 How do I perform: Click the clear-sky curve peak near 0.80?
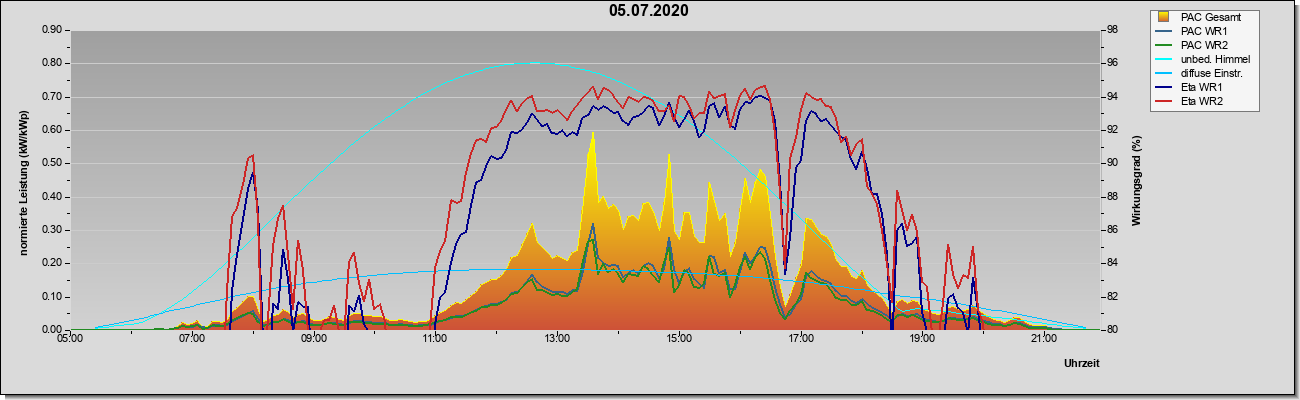[534, 62]
